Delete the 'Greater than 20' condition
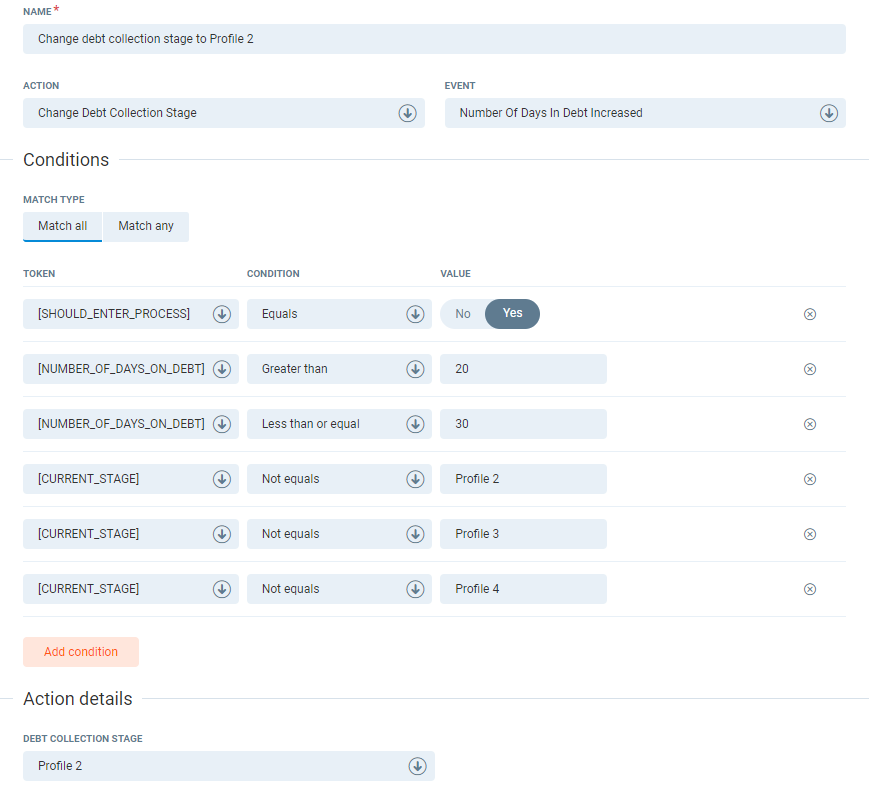869x810 pixels. coord(810,369)
